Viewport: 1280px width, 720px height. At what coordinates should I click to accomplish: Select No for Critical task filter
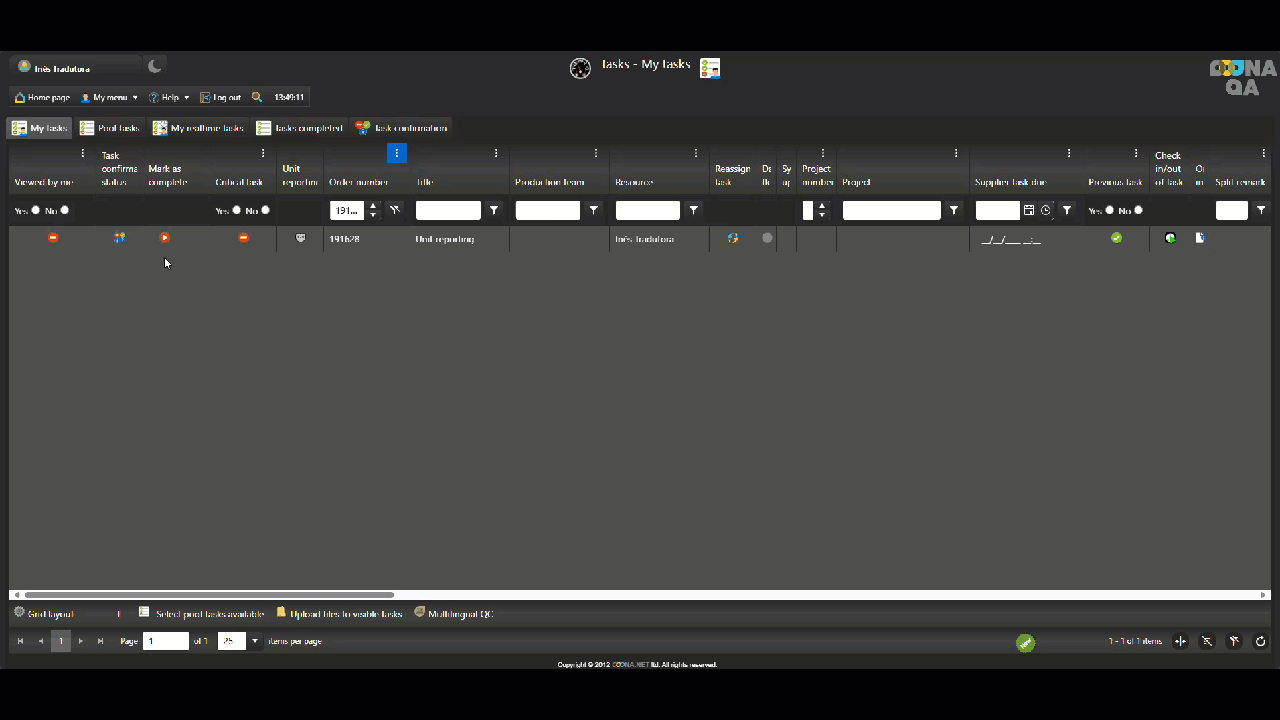click(265, 210)
